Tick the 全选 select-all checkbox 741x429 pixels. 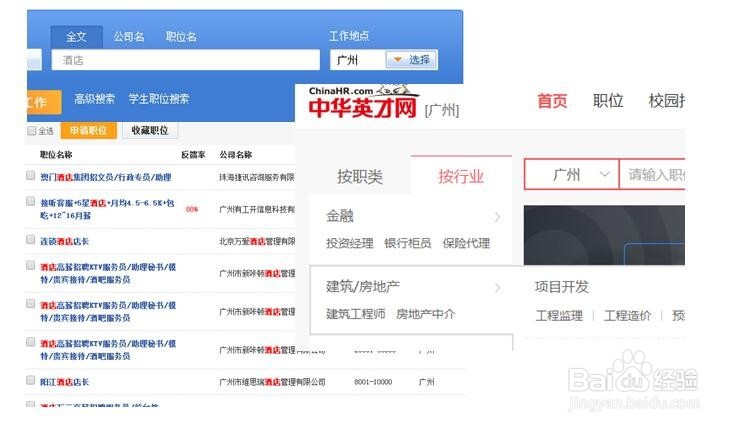pos(32,131)
